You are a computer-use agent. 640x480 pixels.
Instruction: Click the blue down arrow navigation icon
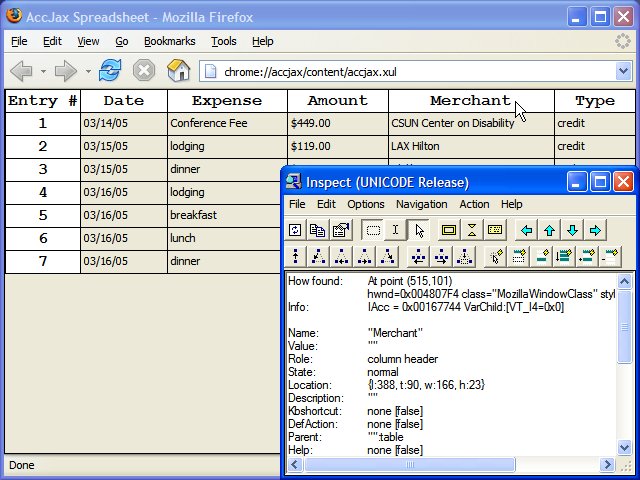(572, 230)
